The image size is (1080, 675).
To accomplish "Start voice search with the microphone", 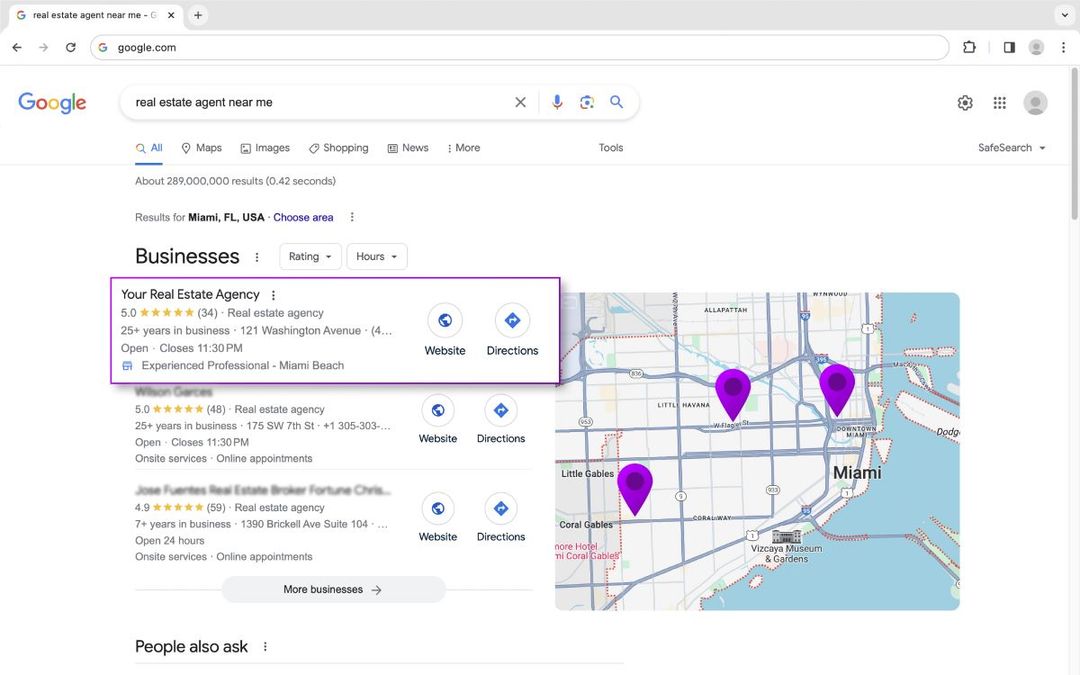I will coord(557,102).
